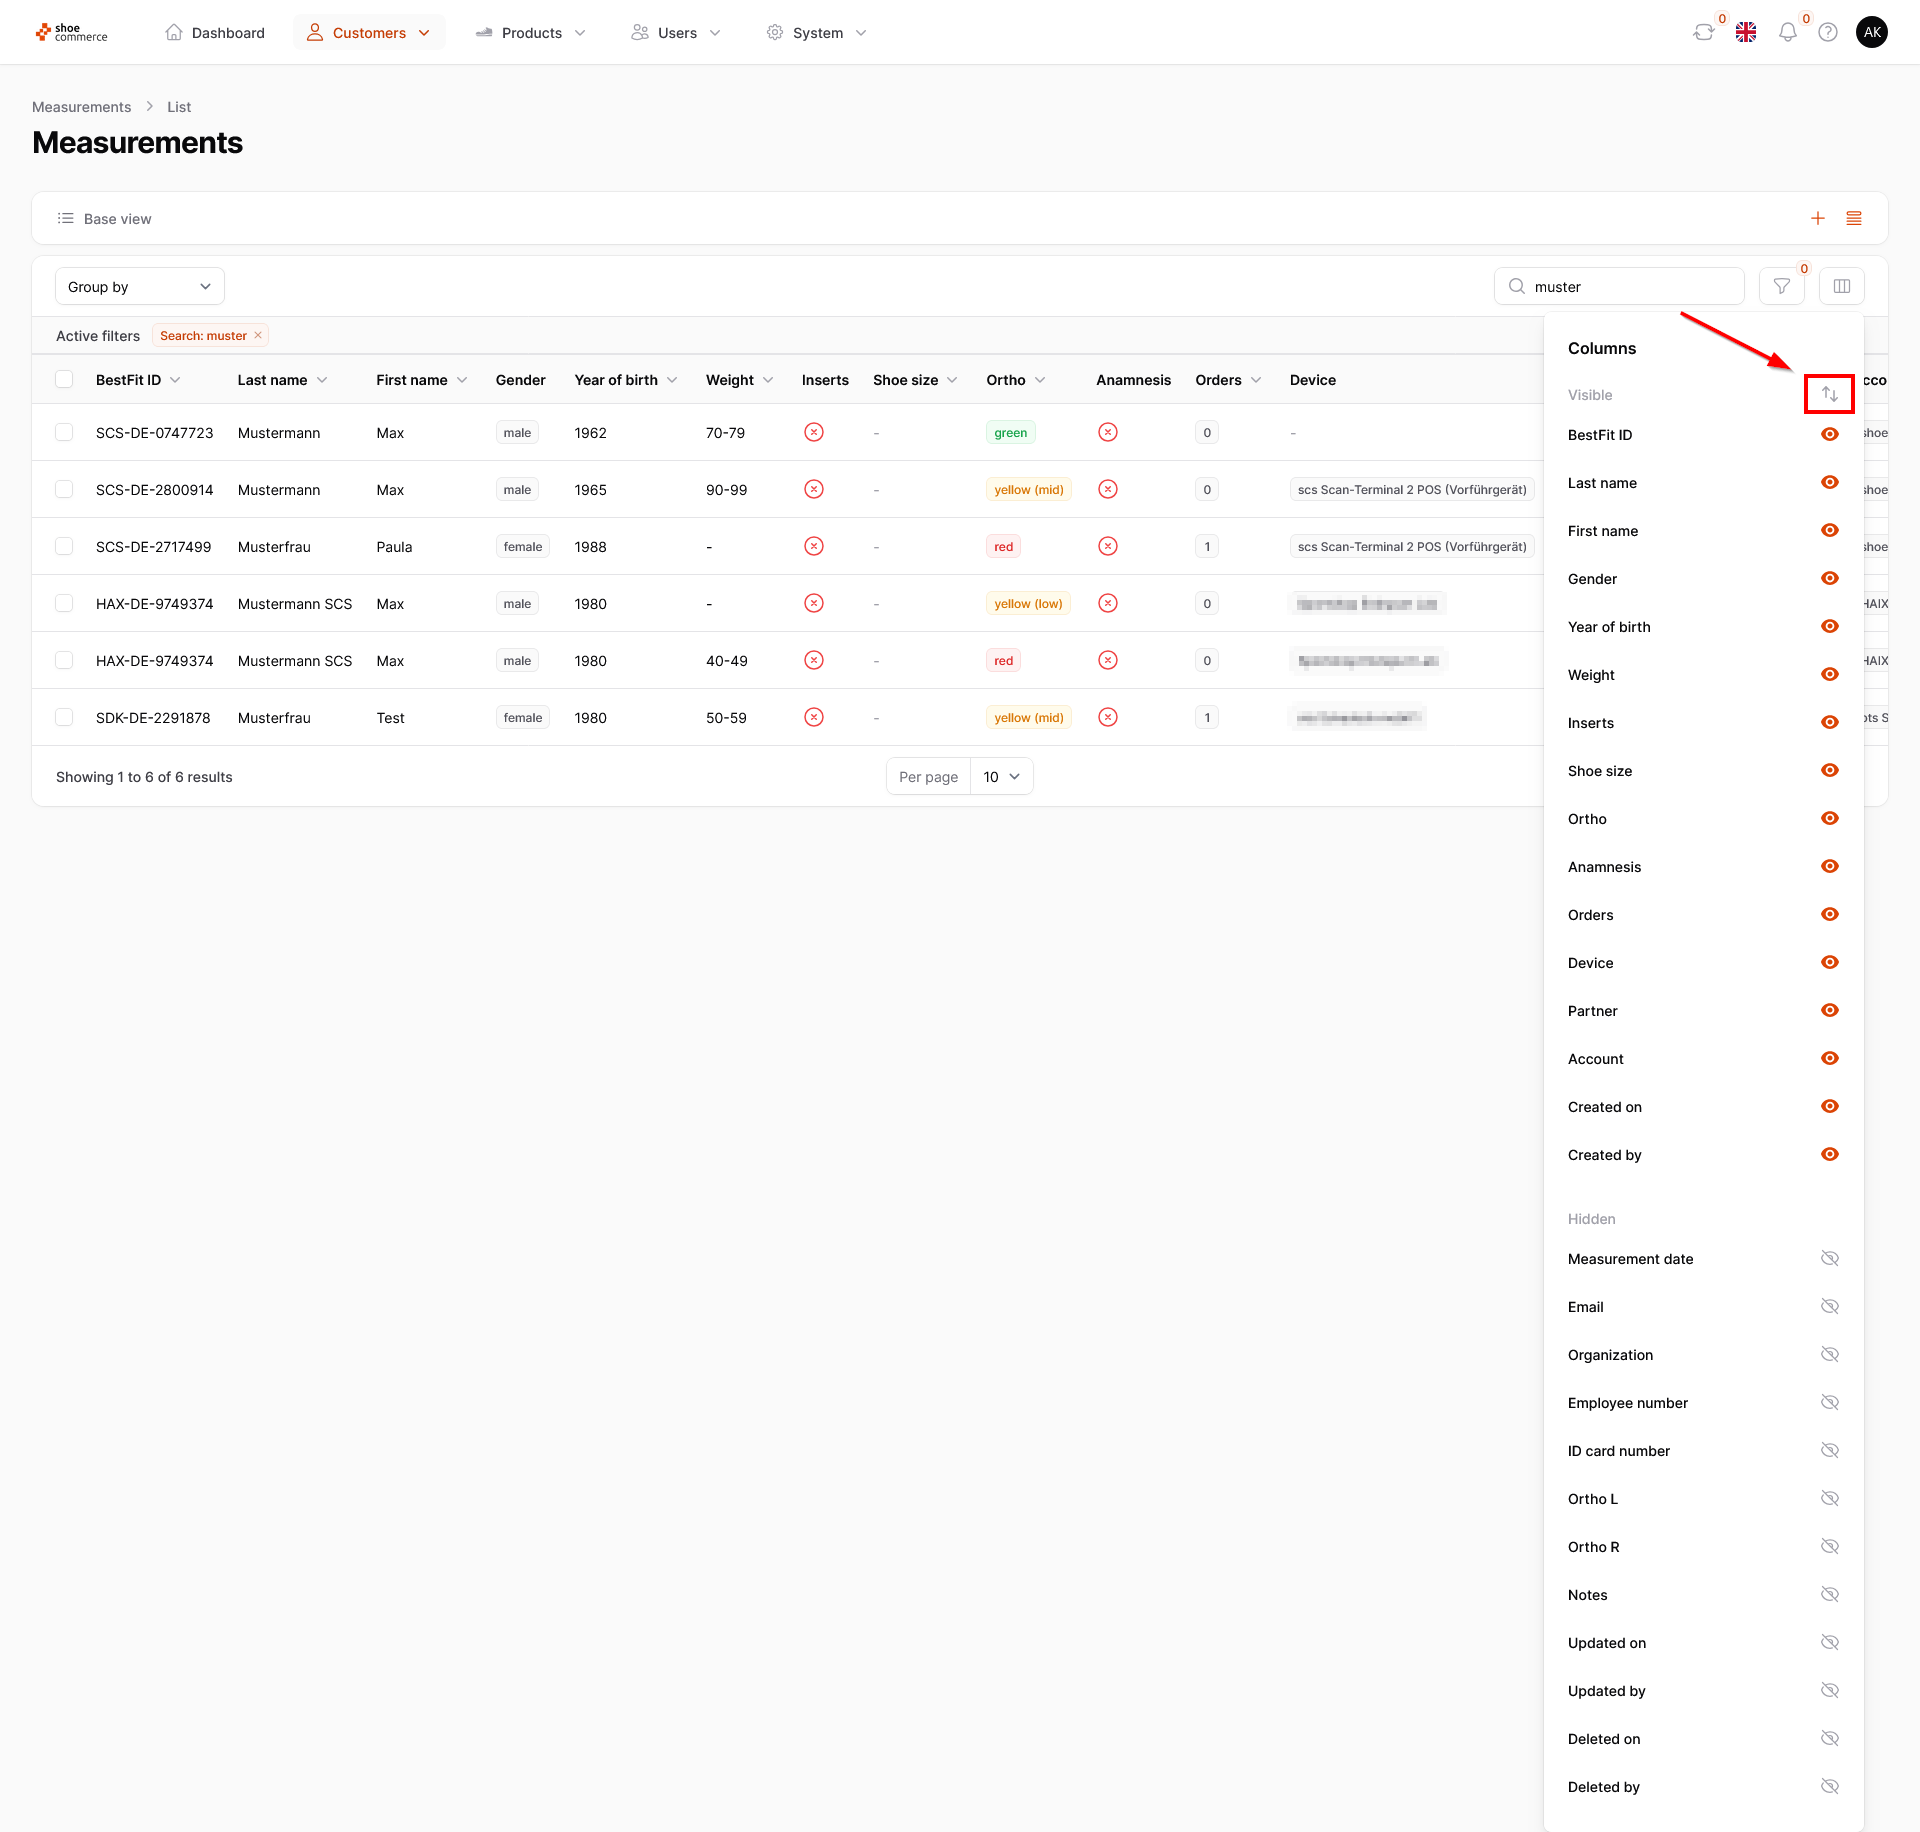This screenshot has width=1920, height=1832.
Task: Check the select-all header checkbox
Action: tap(64, 379)
